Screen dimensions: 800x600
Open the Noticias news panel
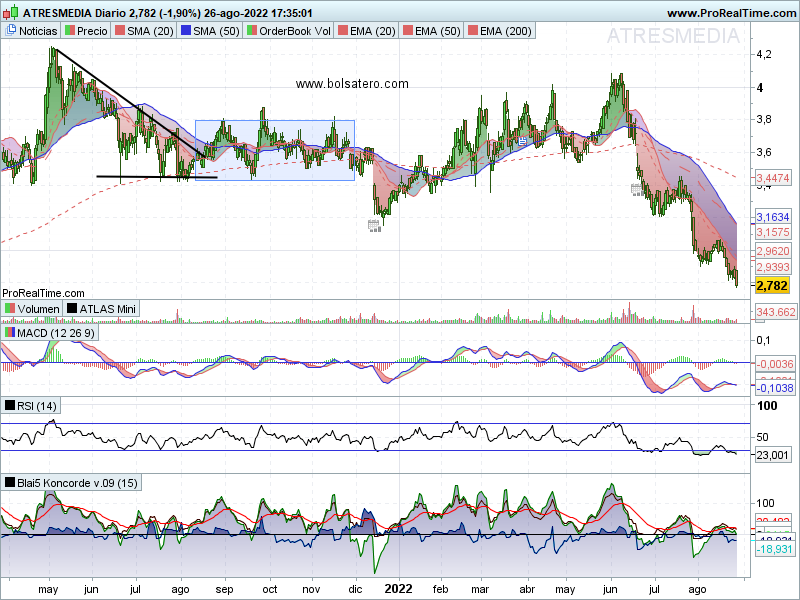(x=31, y=31)
